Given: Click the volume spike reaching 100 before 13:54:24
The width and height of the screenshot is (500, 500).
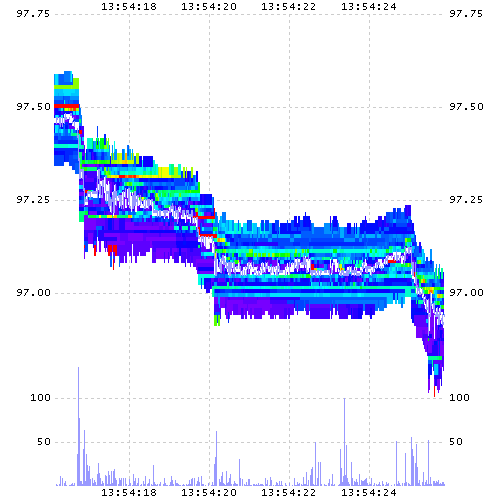Looking at the screenshot, I should tap(344, 442).
